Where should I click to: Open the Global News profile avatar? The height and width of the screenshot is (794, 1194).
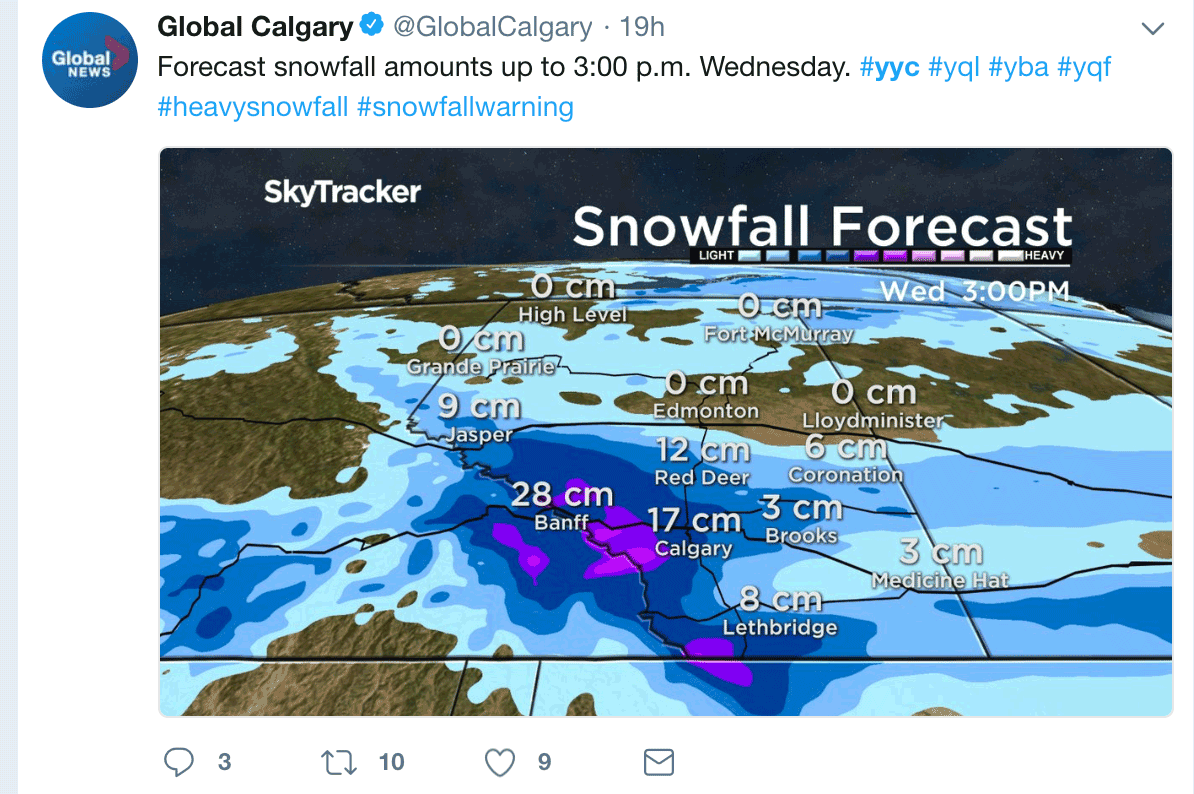click(x=90, y=59)
